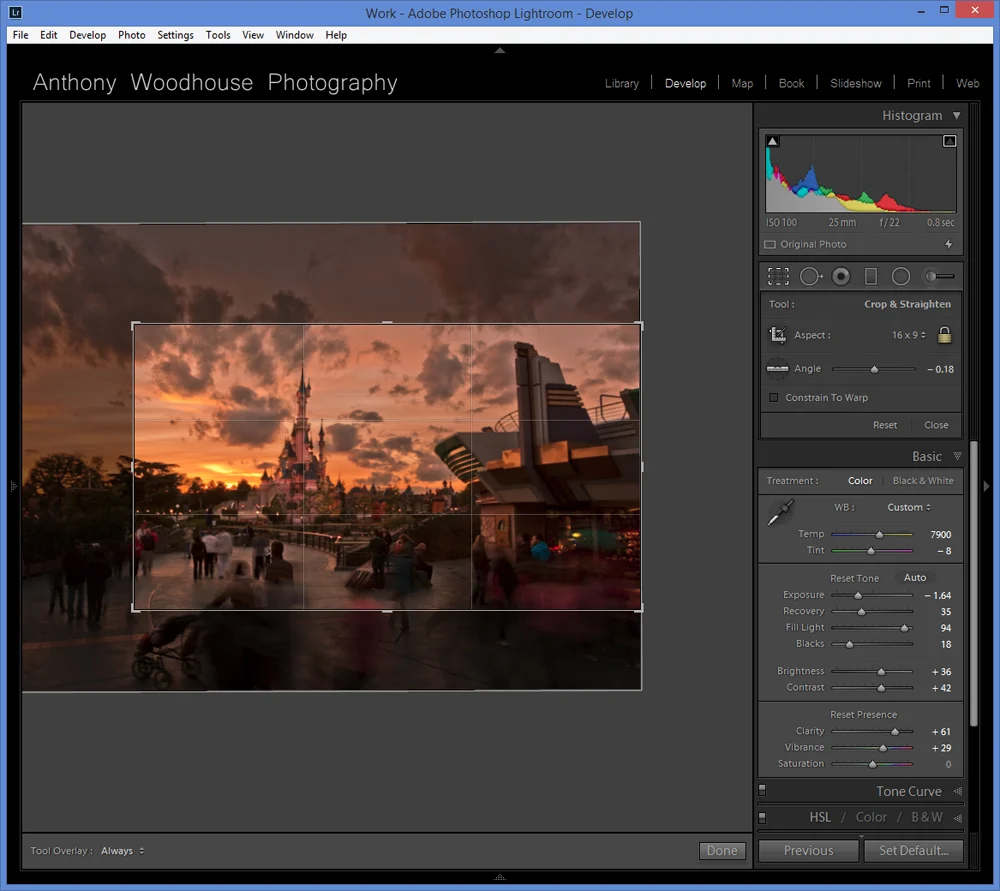Reset the crop using Reset button

[885, 425]
